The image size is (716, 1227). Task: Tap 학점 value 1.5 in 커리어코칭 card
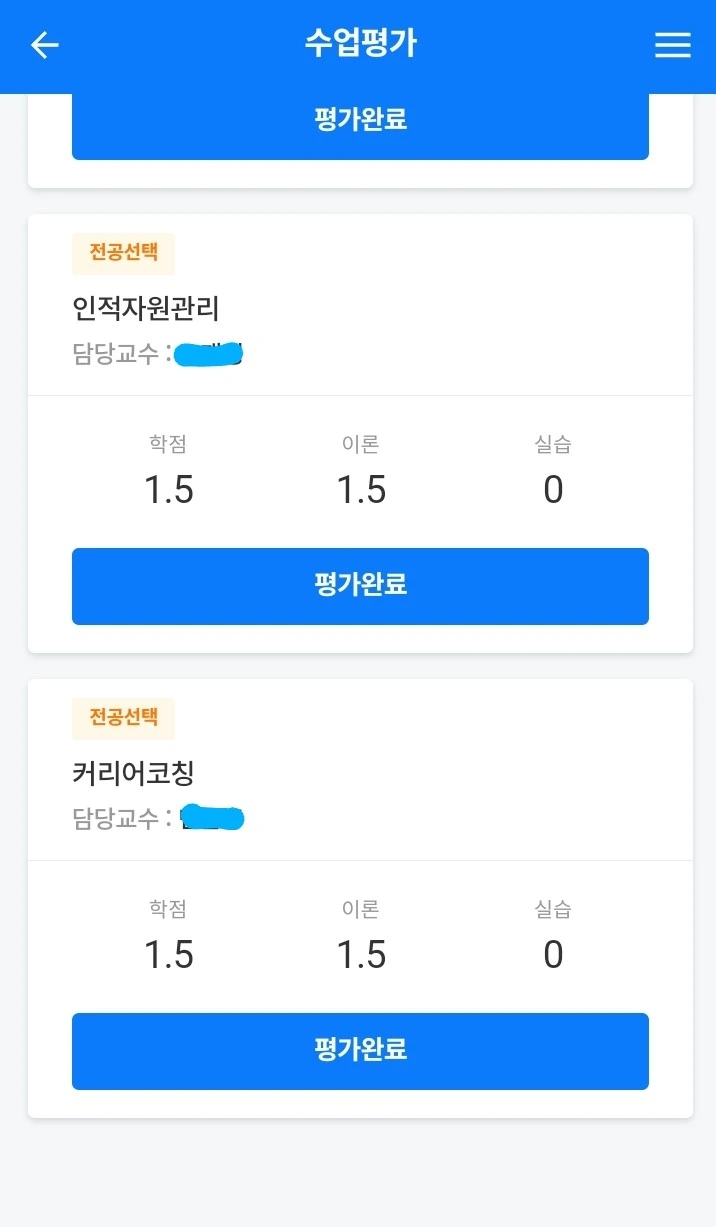168,955
